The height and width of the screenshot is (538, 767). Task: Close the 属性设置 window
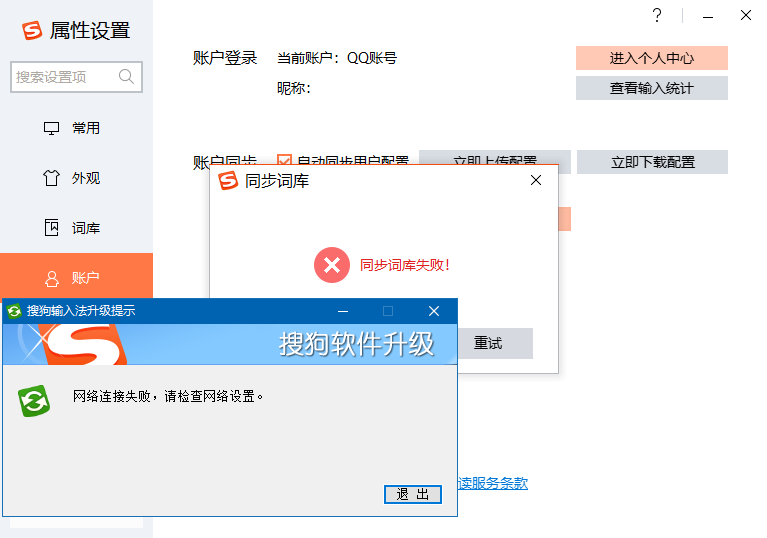click(745, 16)
